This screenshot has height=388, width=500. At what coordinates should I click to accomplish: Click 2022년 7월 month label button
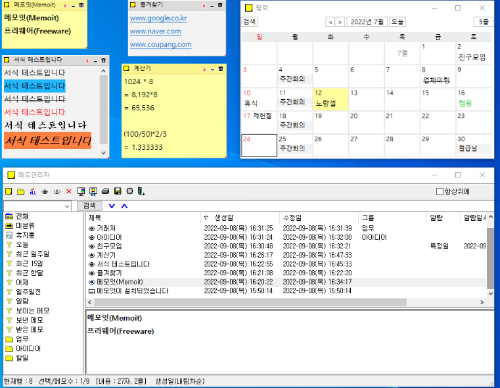point(367,22)
